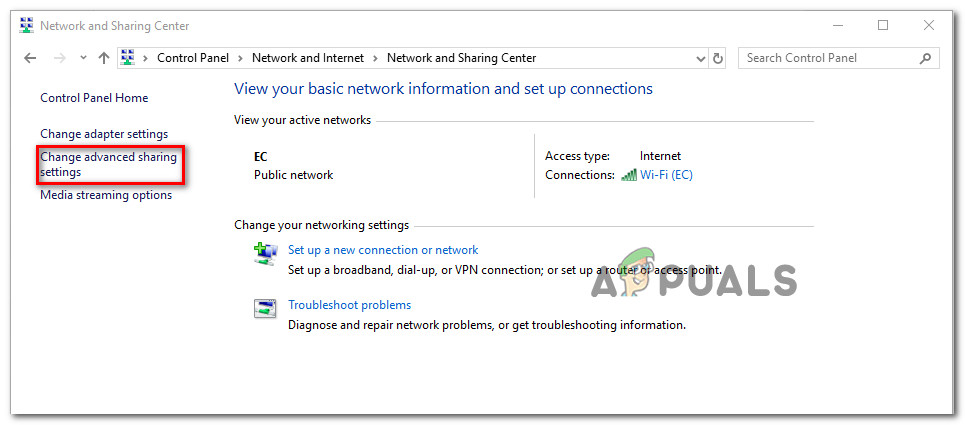Image resolution: width=965 pixels, height=425 pixels.
Task: Open the recent locations dropdown arrow
Action: [83, 58]
